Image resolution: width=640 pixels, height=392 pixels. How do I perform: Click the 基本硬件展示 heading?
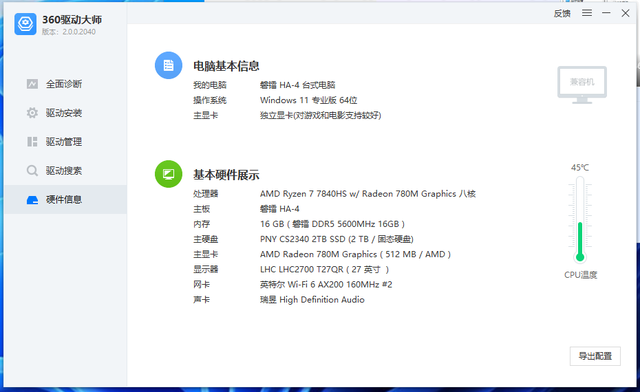(226, 175)
